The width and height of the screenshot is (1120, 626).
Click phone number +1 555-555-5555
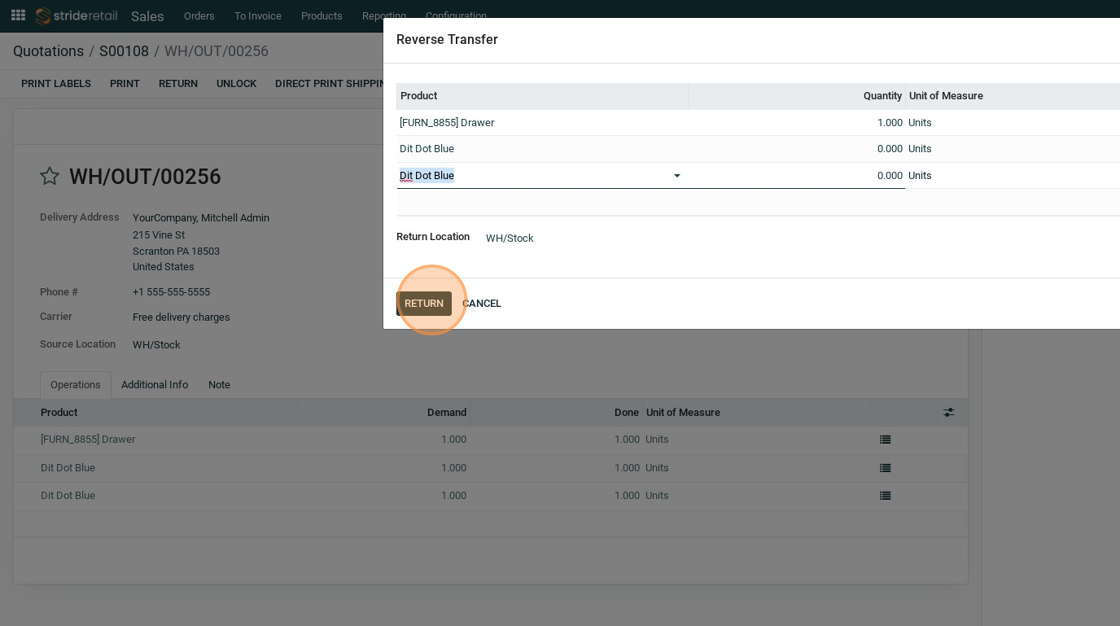(171, 292)
